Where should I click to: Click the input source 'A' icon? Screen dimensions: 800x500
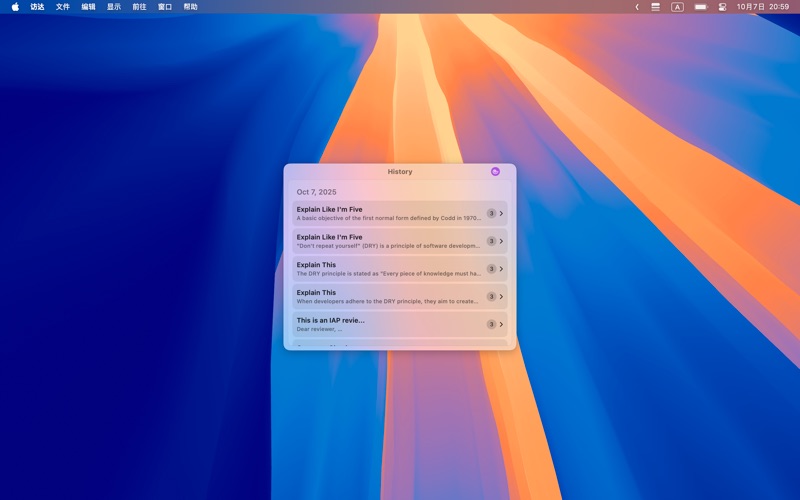677,7
